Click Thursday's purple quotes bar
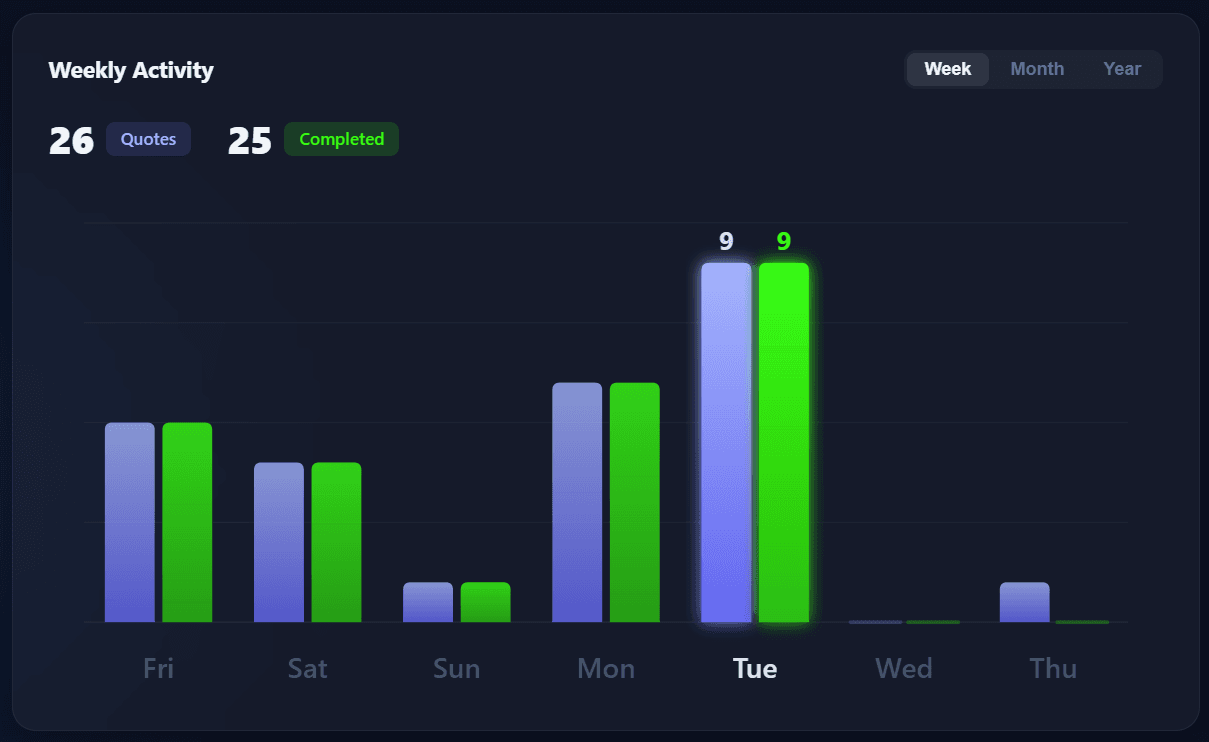The height and width of the screenshot is (742, 1209). click(1024, 602)
